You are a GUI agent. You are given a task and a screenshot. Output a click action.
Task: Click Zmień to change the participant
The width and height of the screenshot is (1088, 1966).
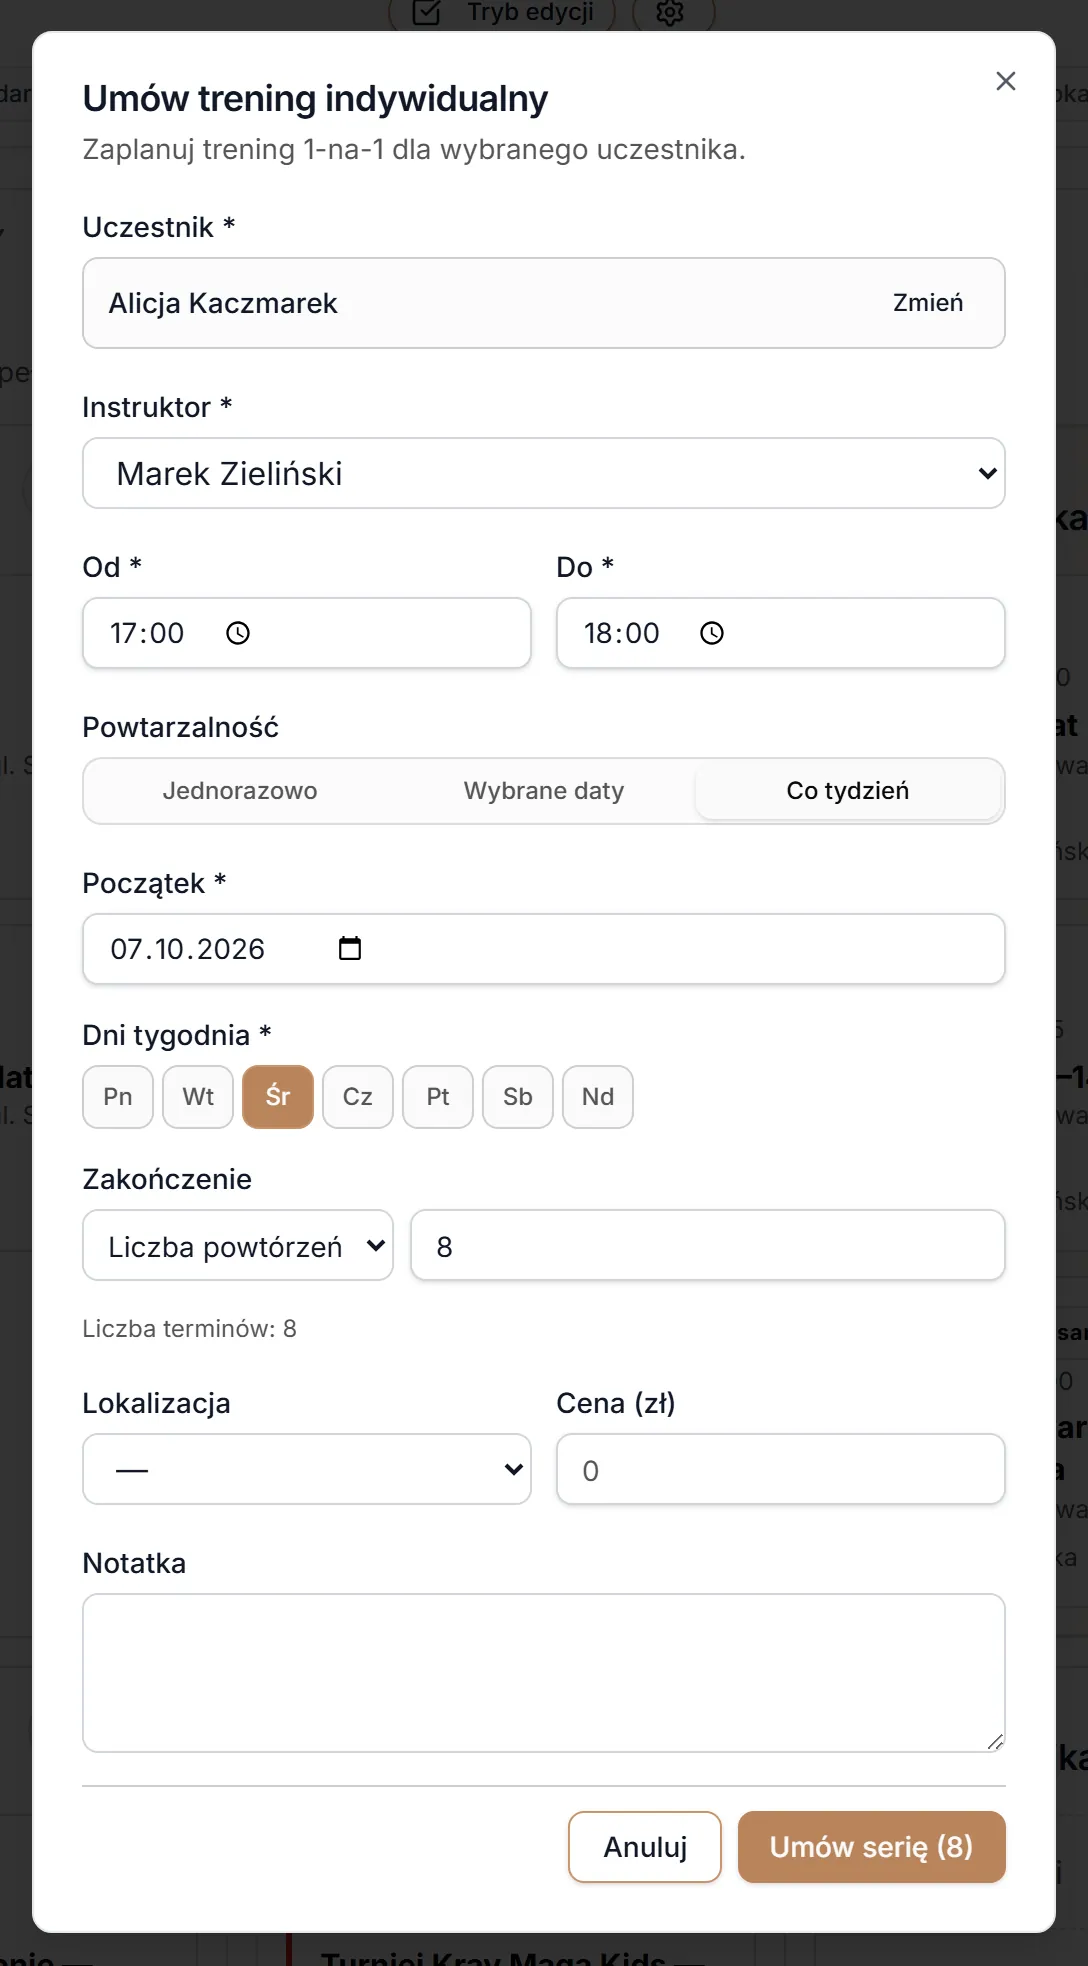[928, 303]
